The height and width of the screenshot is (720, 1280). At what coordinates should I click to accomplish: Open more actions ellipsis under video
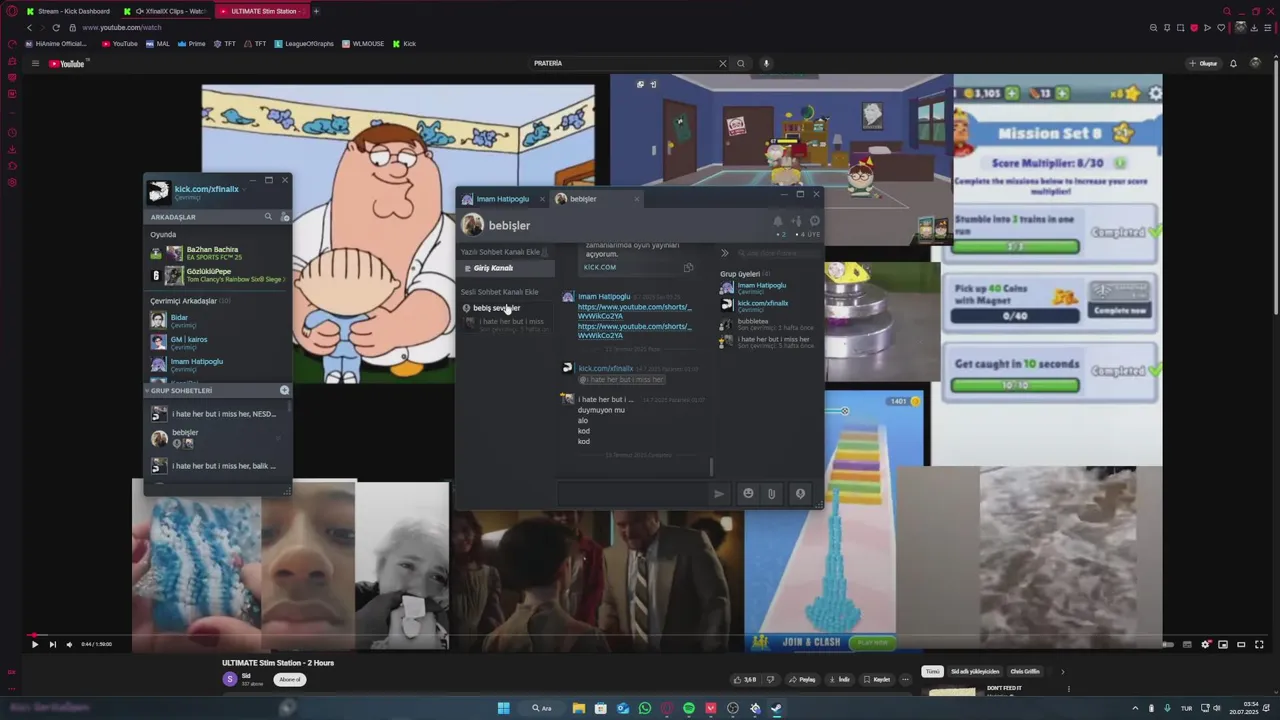coord(906,679)
